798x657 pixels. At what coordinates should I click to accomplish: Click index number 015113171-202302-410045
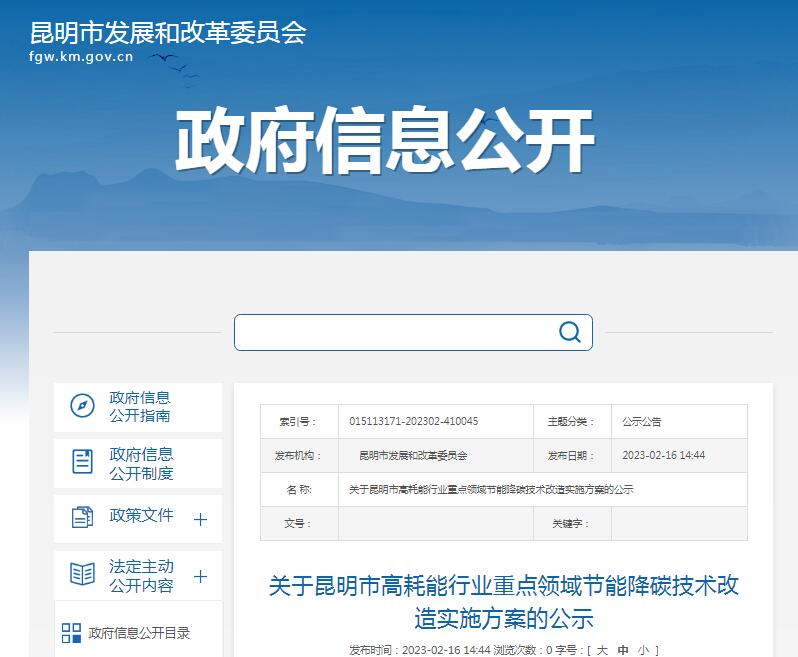[x=413, y=422]
